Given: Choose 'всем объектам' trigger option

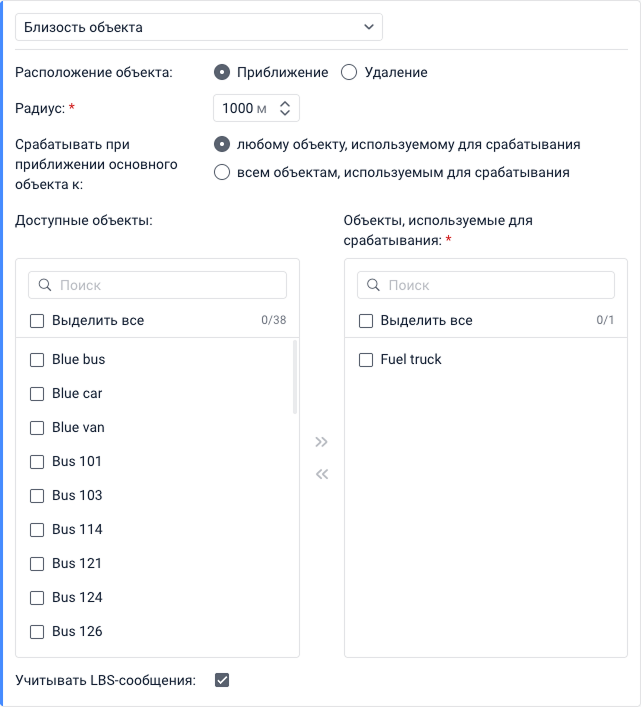Looking at the screenshot, I should [x=222, y=172].
